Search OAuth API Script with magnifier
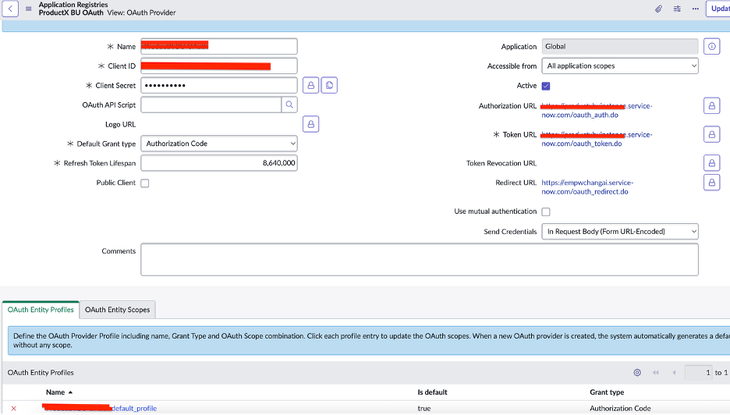Viewport: 730px width, 415px height. [x=289, y=105]
